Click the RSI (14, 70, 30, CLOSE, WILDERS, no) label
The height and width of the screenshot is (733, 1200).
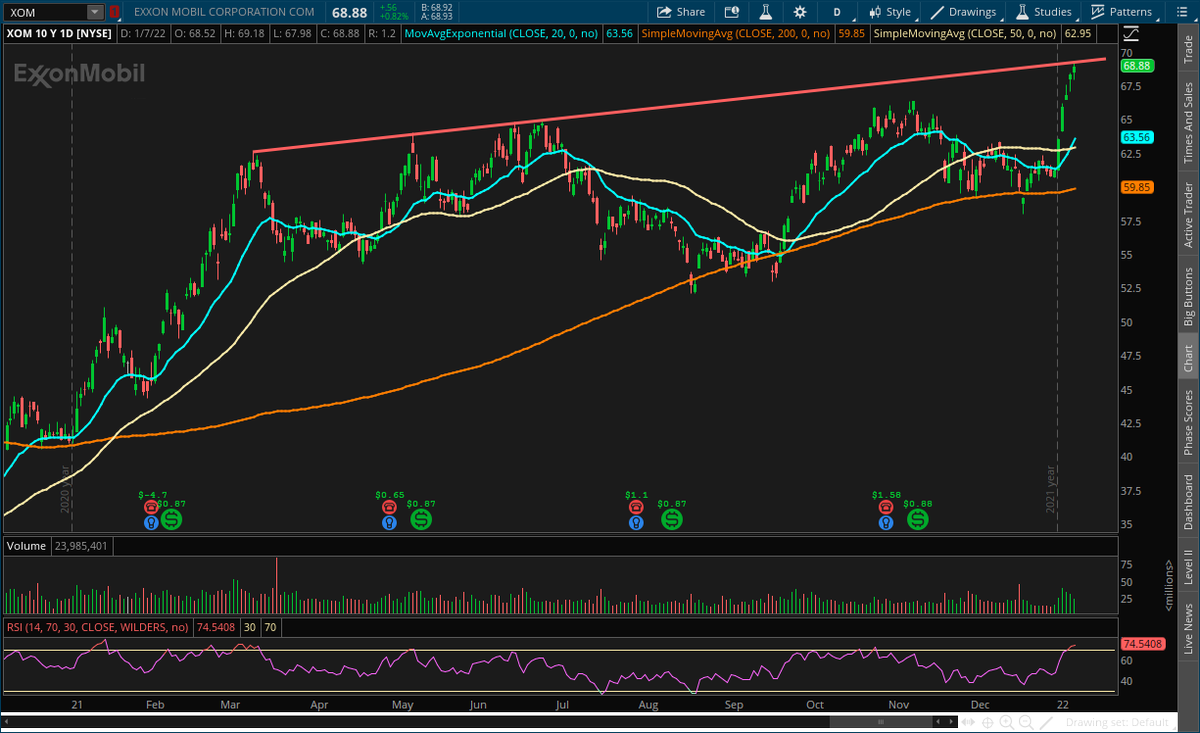tap(97, 627)
